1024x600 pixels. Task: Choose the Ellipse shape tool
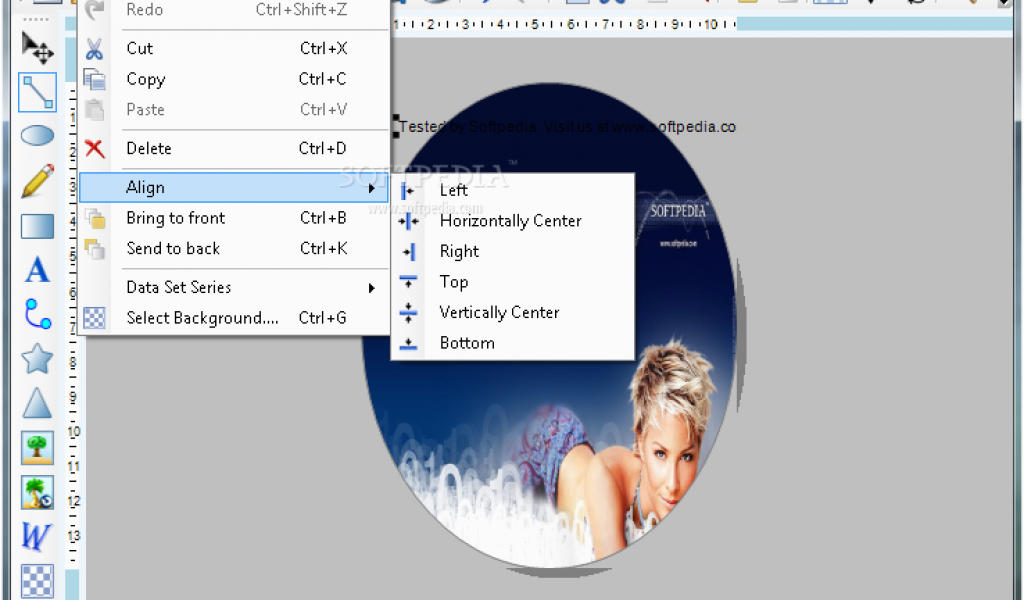pyautogui.click(x=37, y=136)
